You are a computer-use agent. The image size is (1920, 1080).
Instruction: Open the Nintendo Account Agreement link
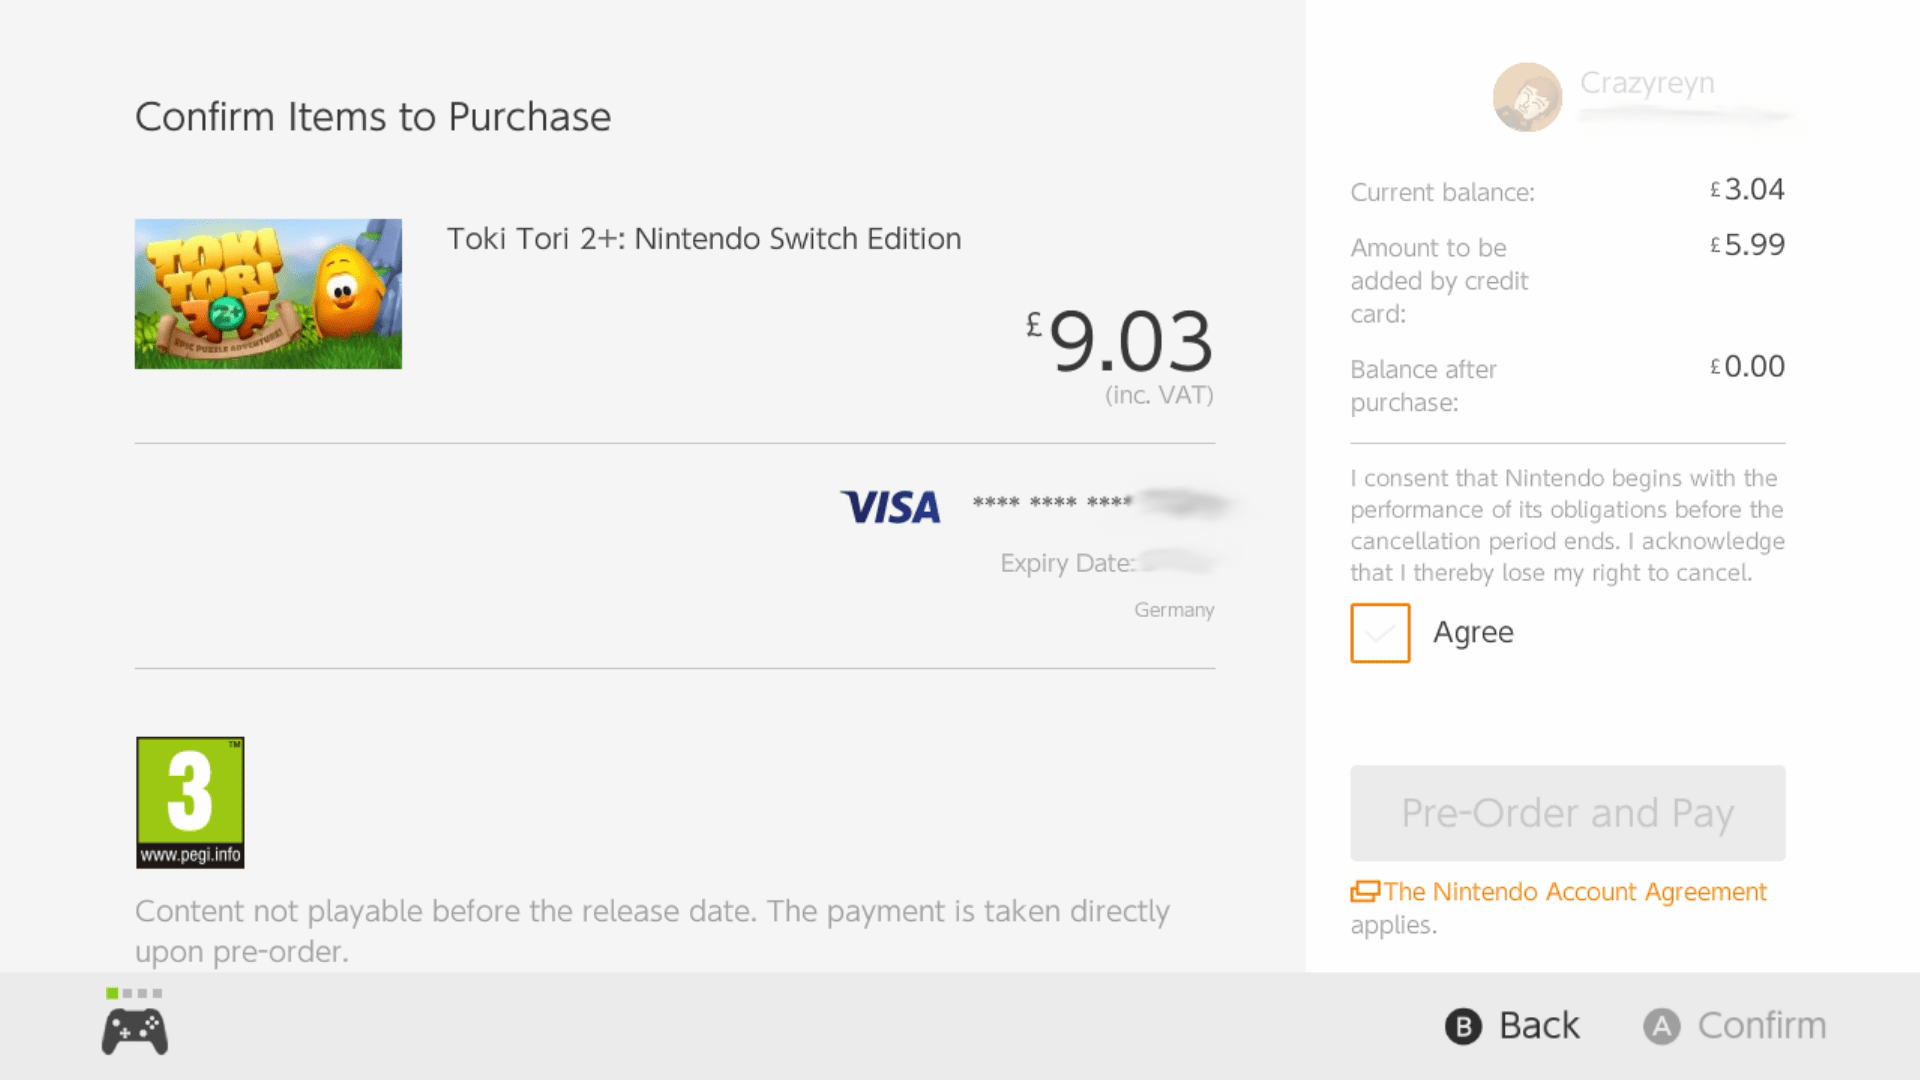pos(1575,891)
